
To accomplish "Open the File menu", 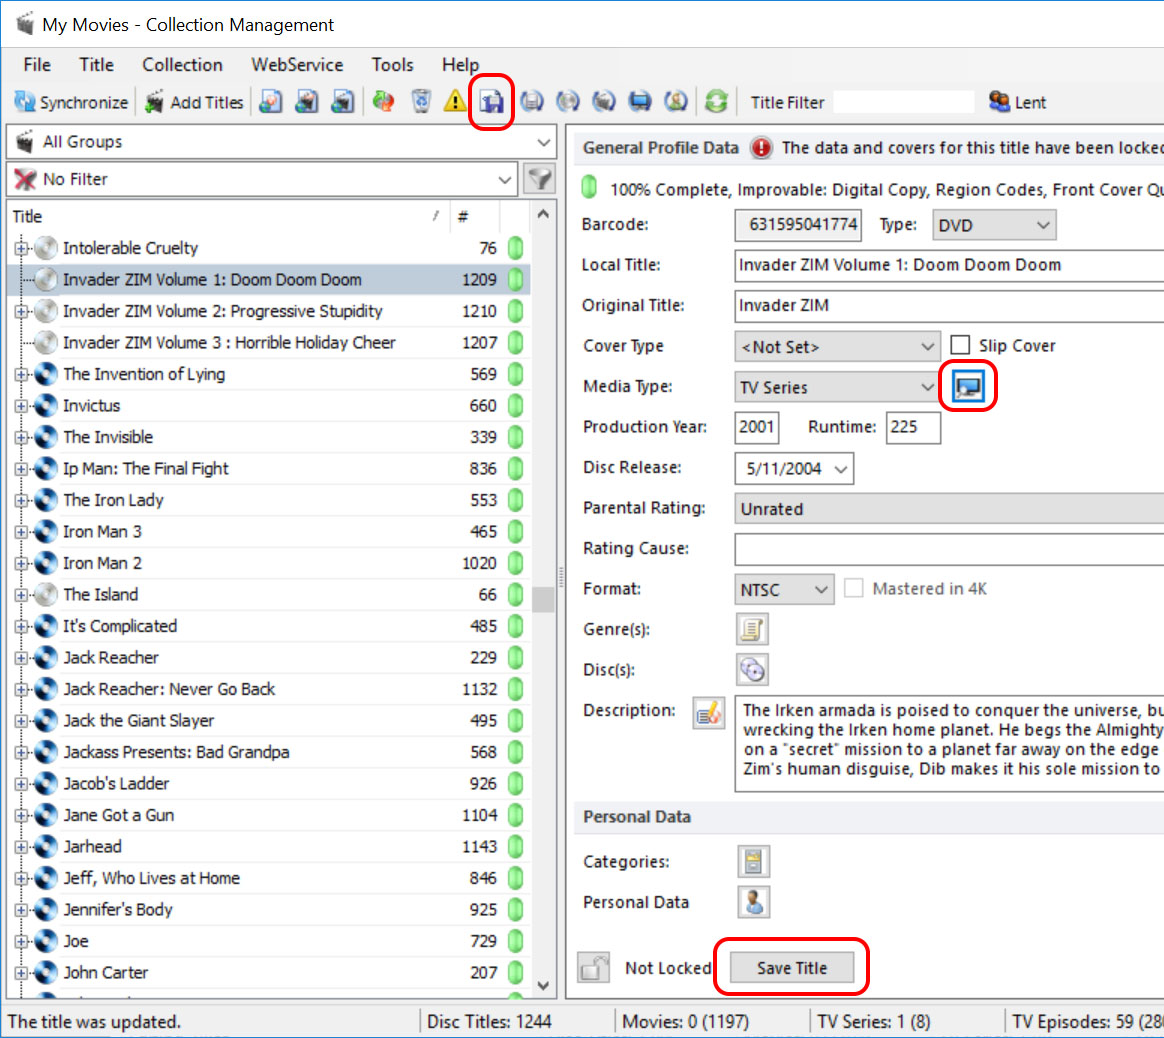I will (37, 65).
